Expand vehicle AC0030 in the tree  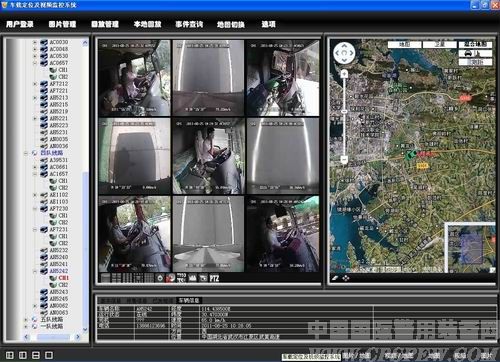coord(35,42)
